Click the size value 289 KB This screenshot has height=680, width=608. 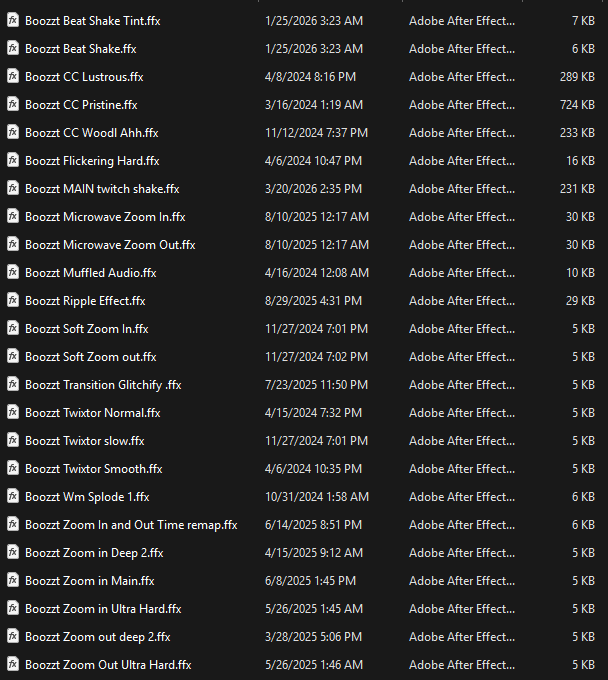577,77
